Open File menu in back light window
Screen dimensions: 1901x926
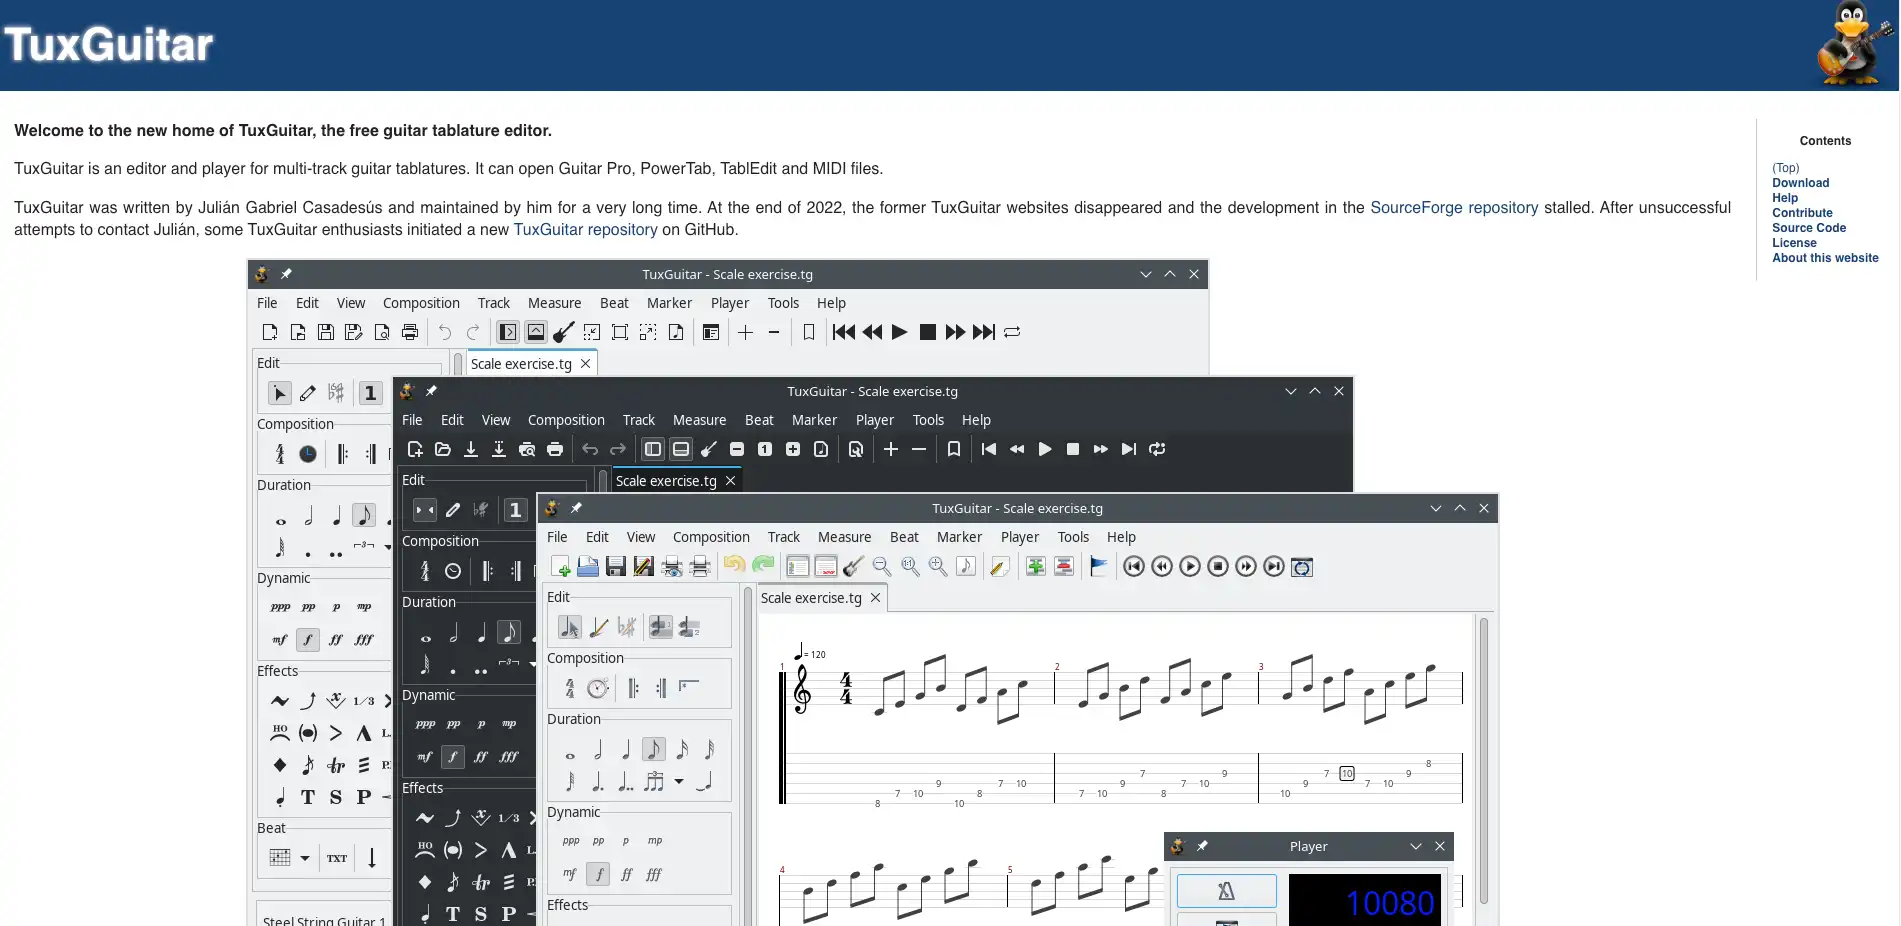point(267,303)
